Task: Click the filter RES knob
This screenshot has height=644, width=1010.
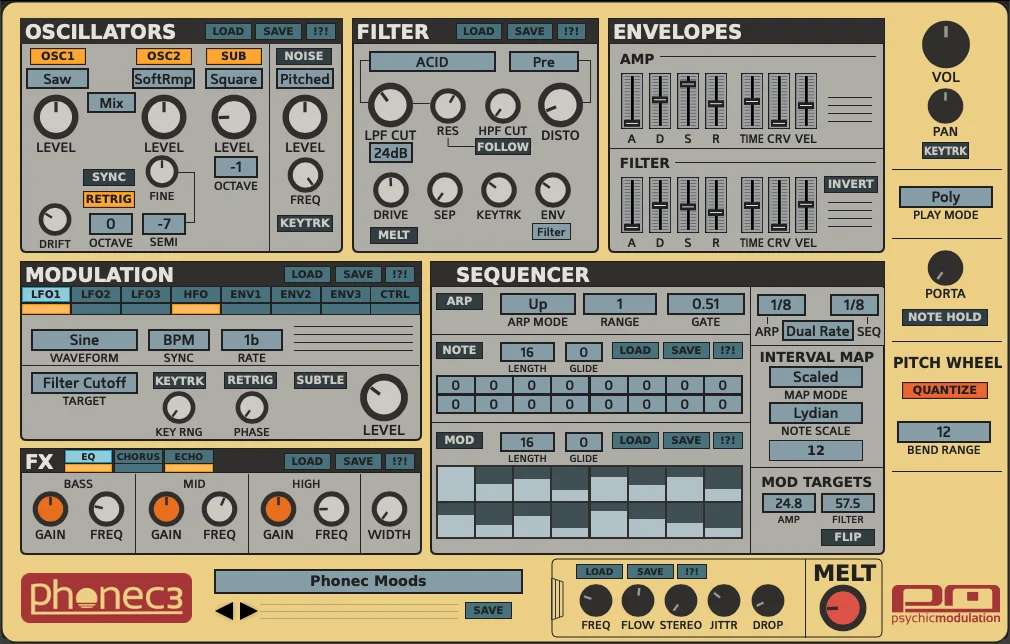Action: [448, 106]
